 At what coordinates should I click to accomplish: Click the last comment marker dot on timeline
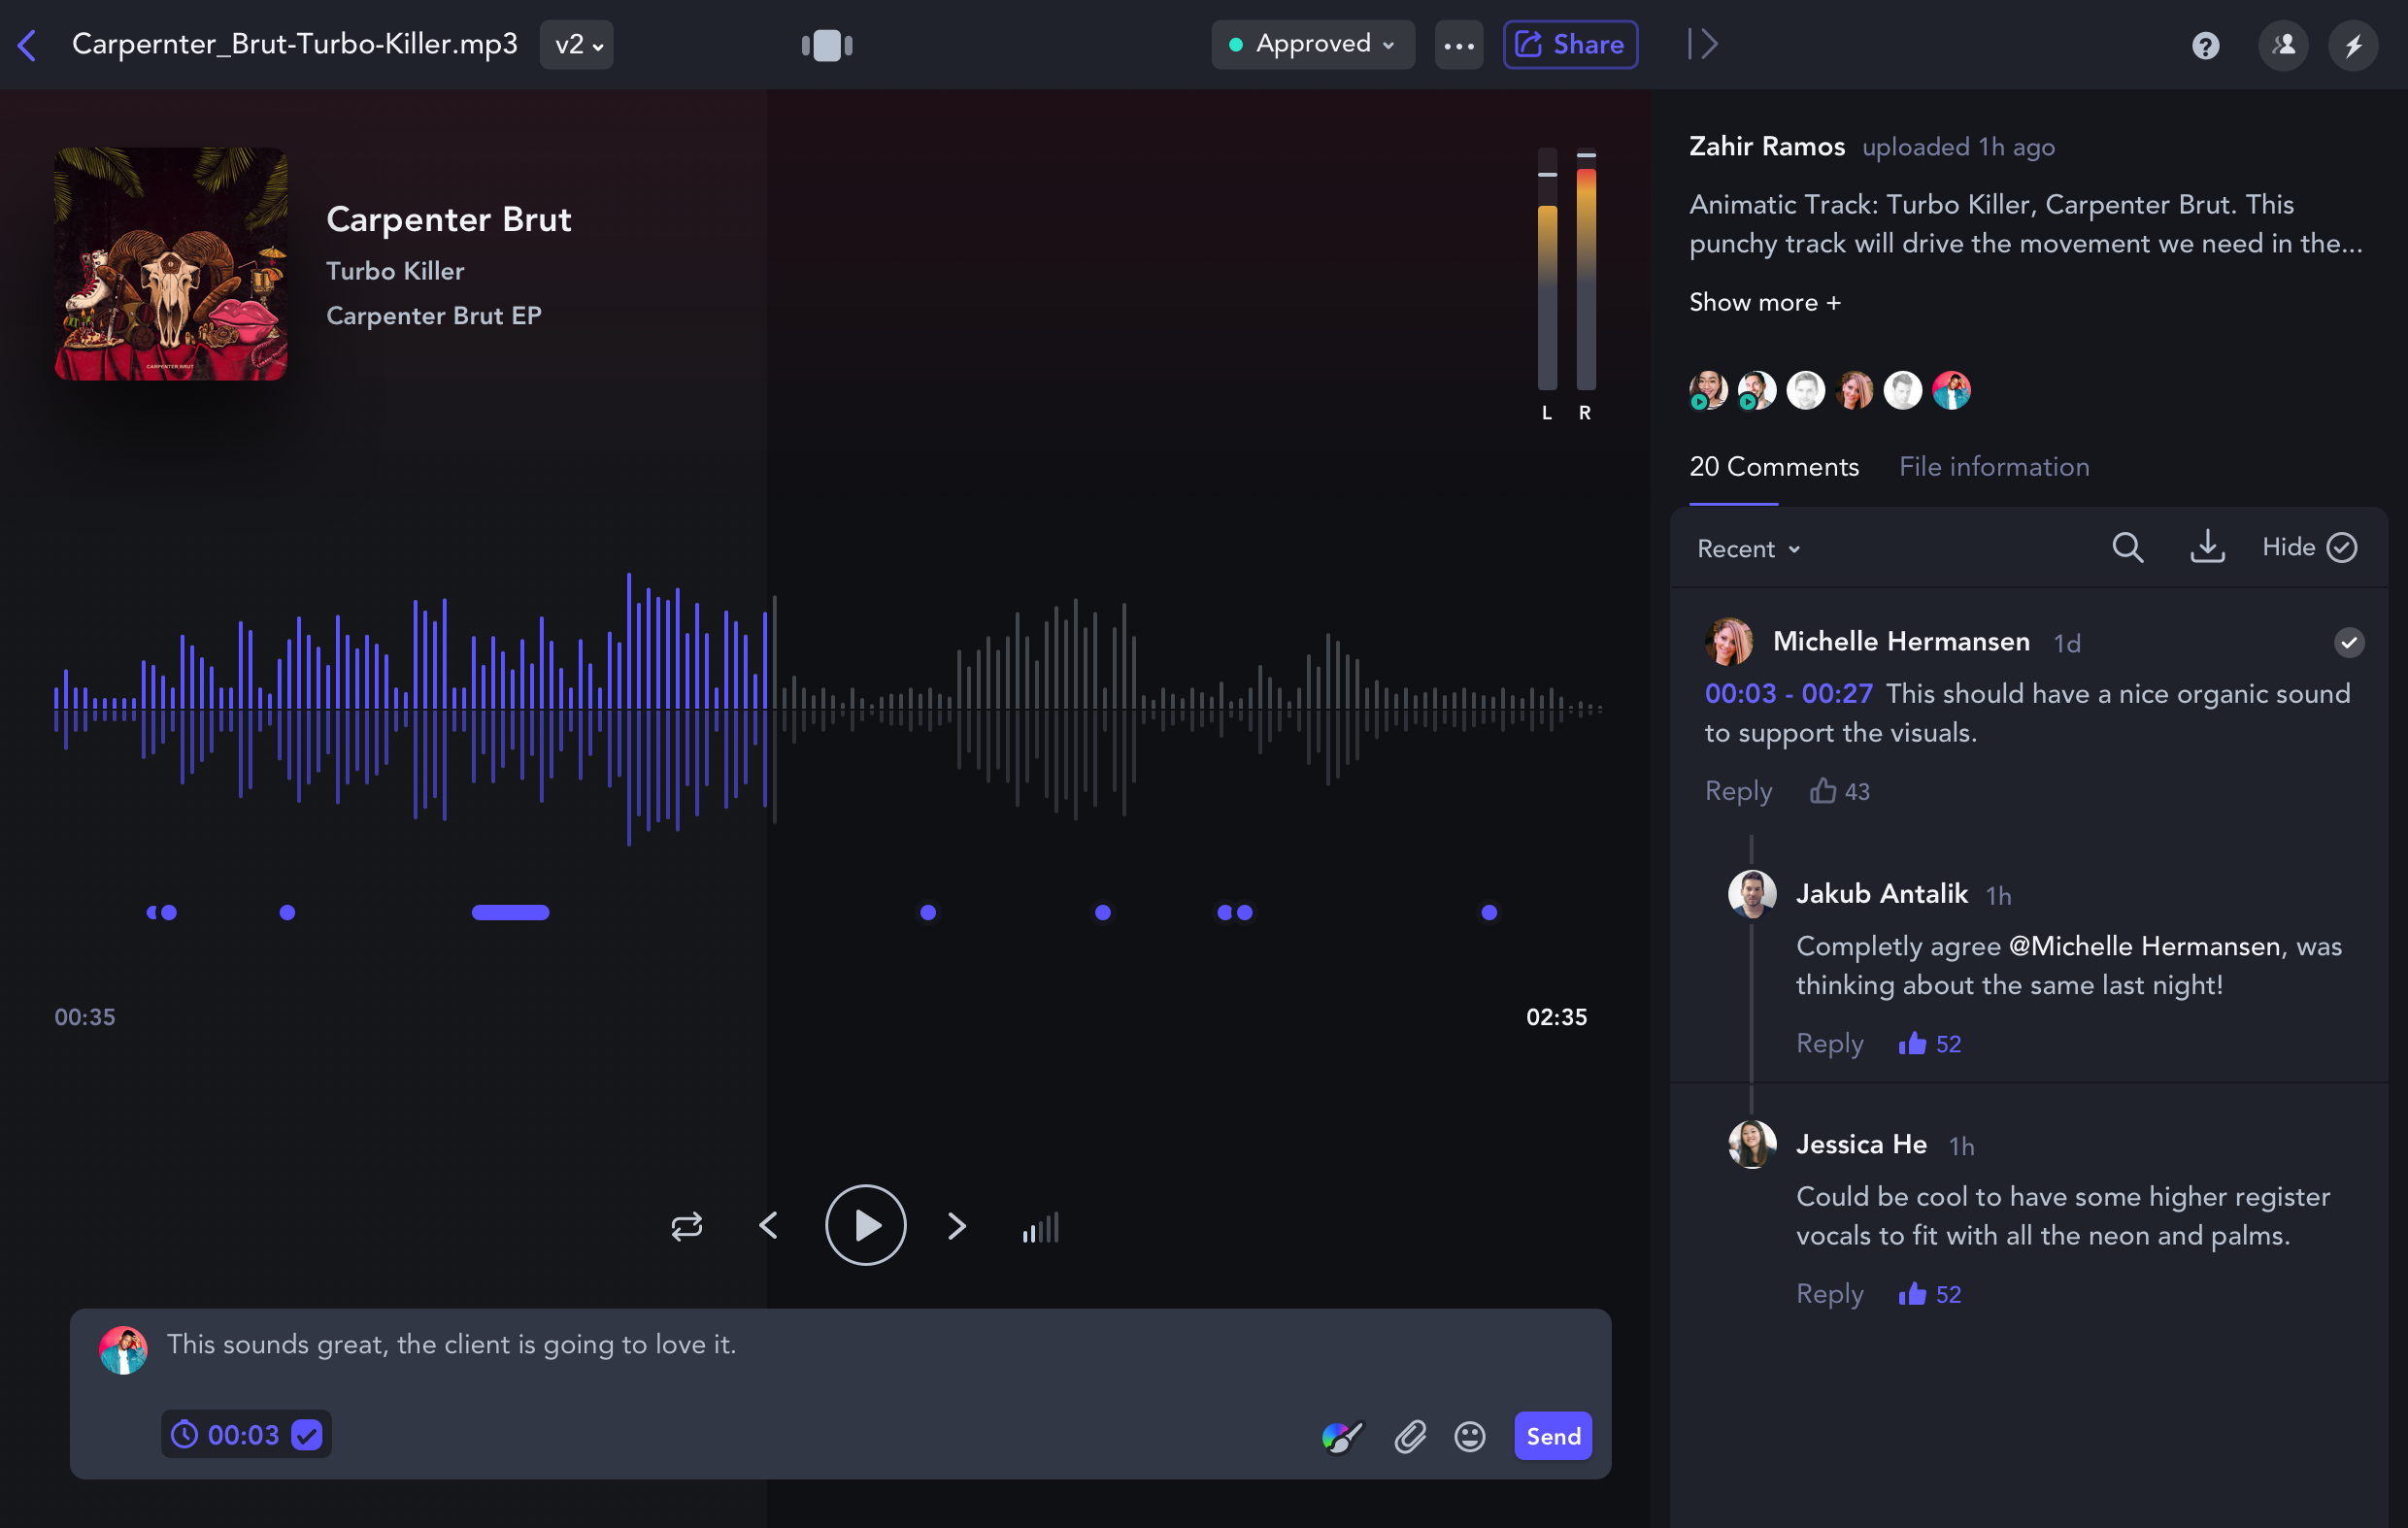pyautogui.click(x=1489, y=912)
